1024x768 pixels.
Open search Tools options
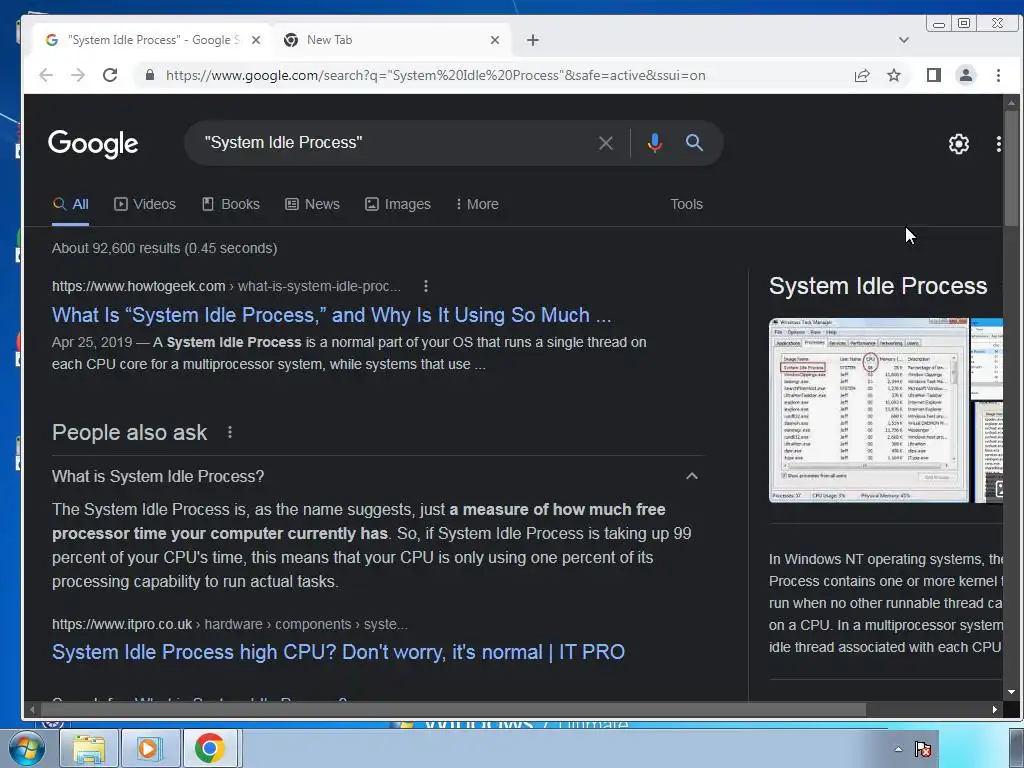(686, 204)
